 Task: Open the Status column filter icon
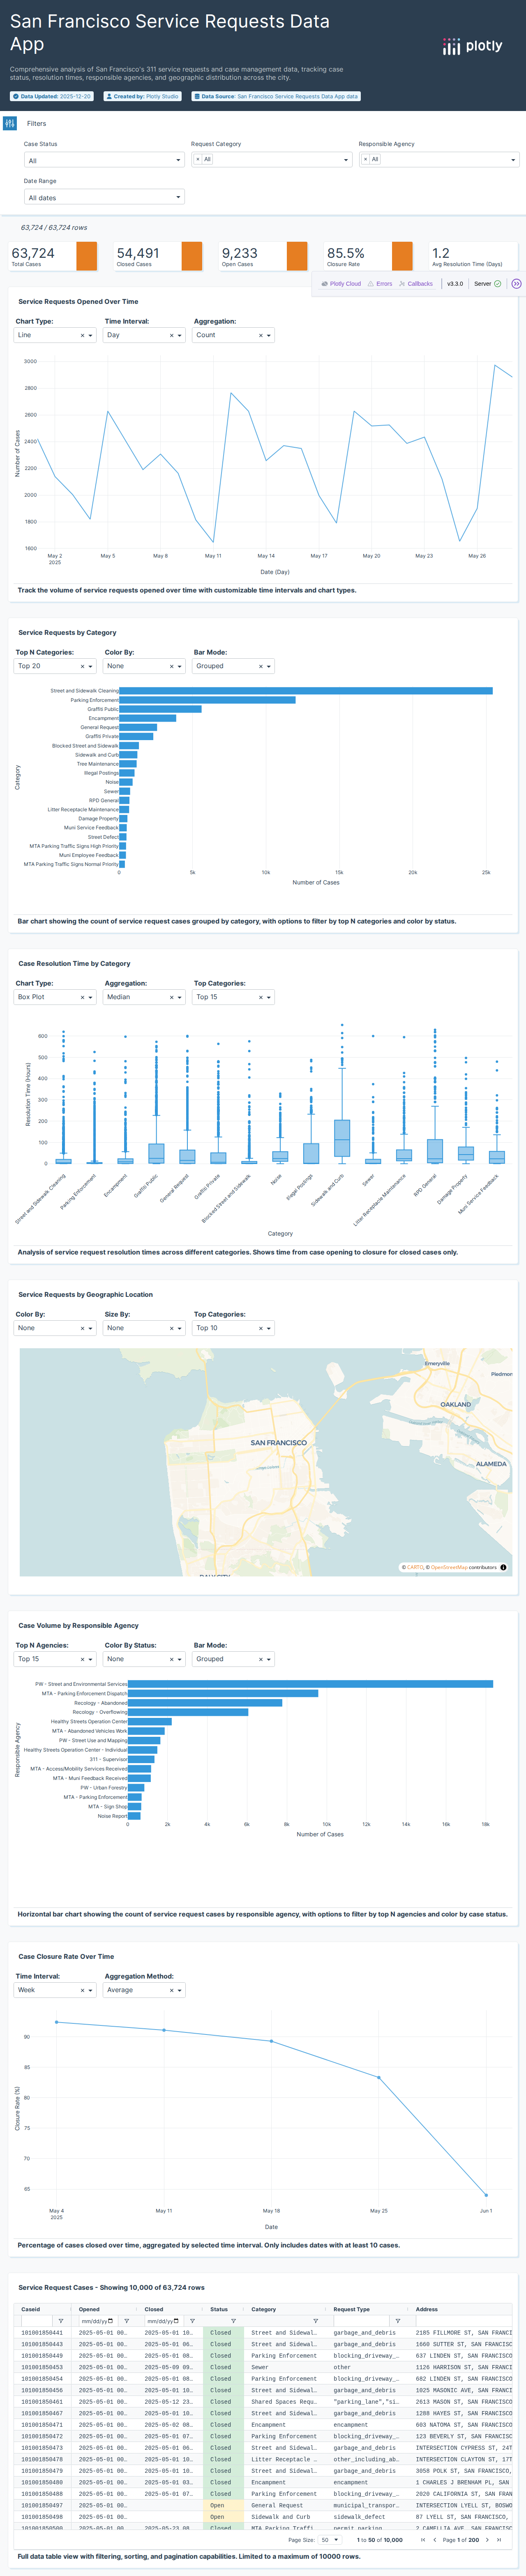234,2321
